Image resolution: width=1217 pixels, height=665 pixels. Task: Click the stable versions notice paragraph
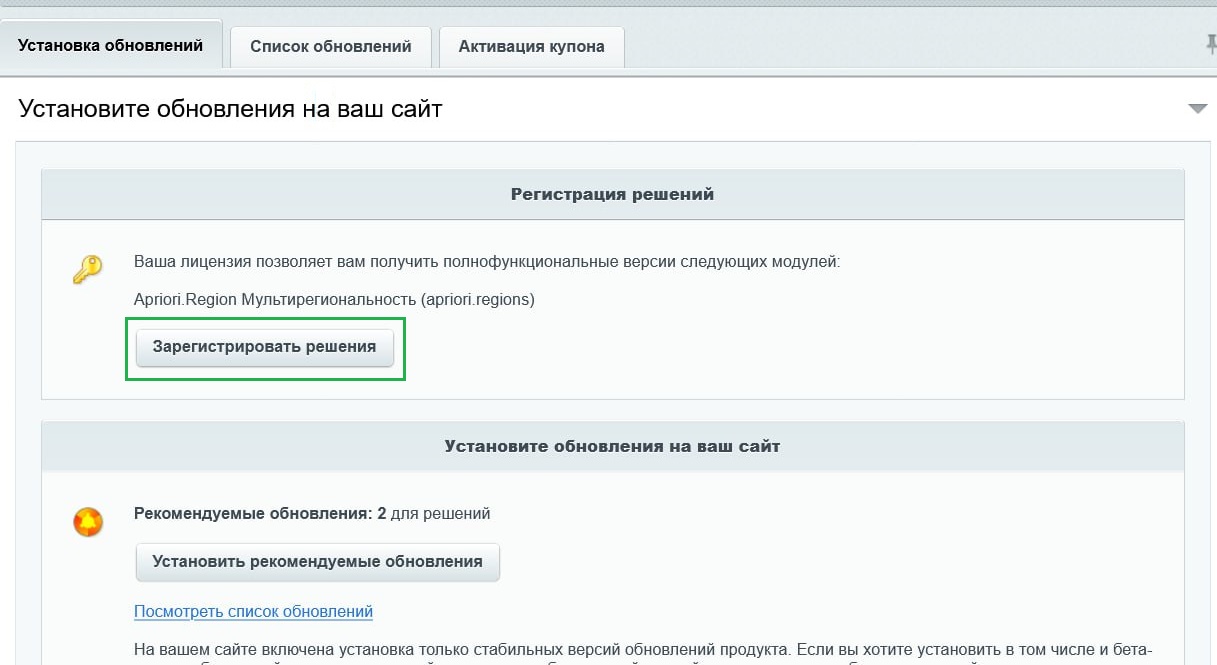point(643,650)
